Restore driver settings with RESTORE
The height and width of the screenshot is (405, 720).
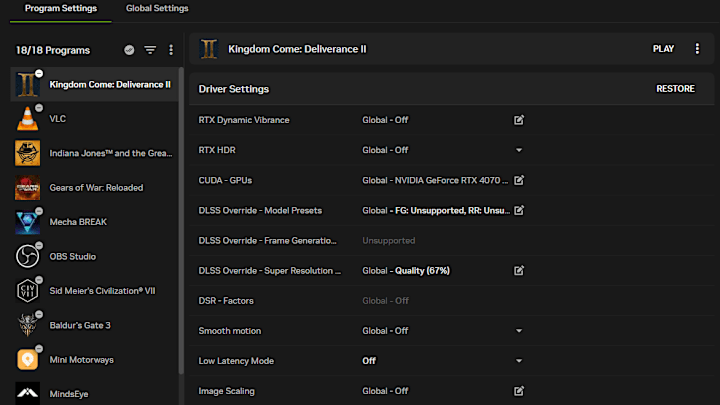pos(675,89)
